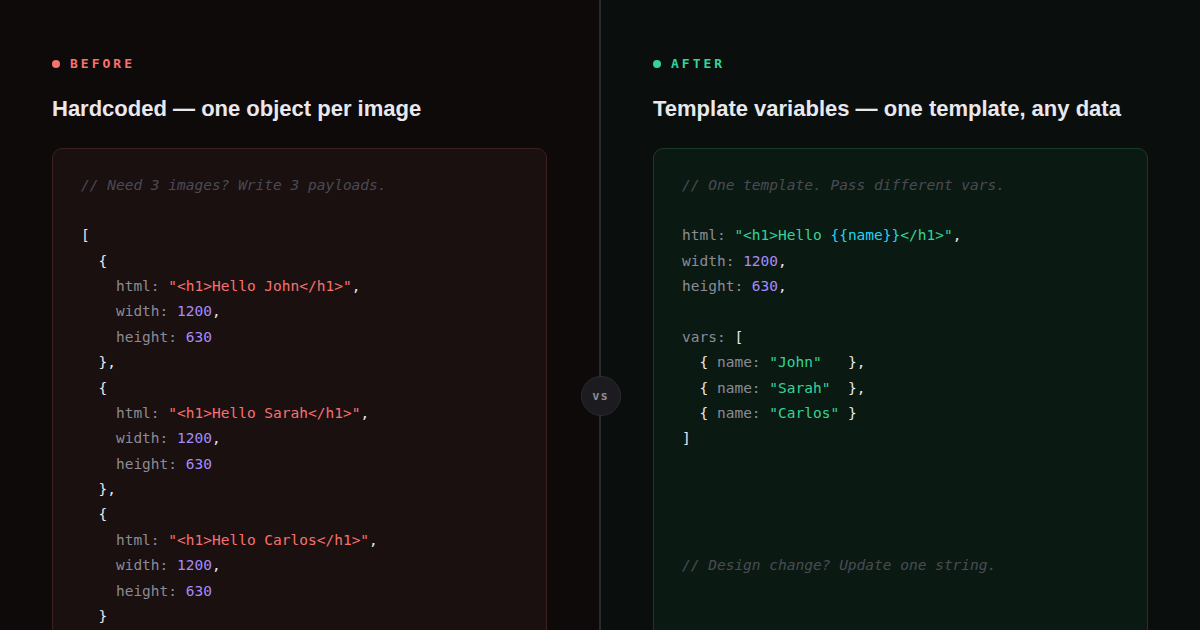Click the string "<h1>Hello Sarah</h1>"
Viewport: 1200px width, 630px height.
tap(264, 413)
